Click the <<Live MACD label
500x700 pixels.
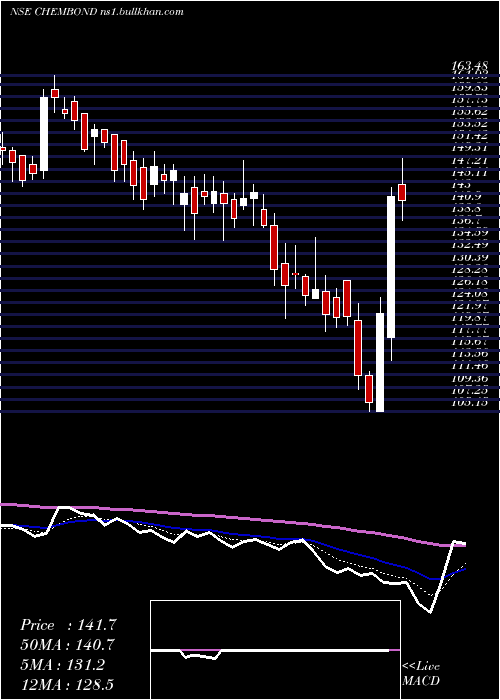tap(421, 674)
